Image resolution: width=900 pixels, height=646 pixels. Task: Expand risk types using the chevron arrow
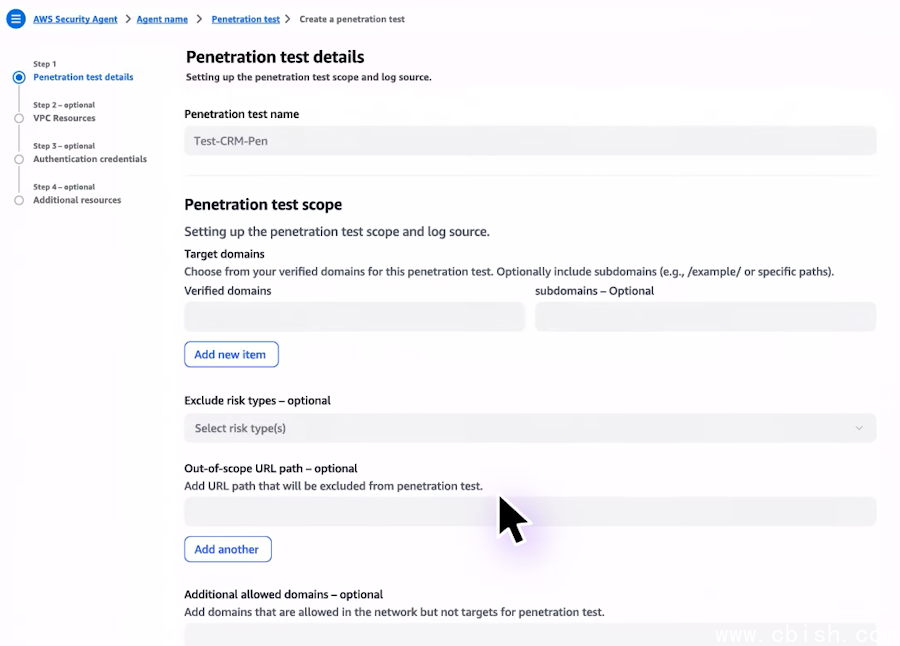tap(858, 428)
